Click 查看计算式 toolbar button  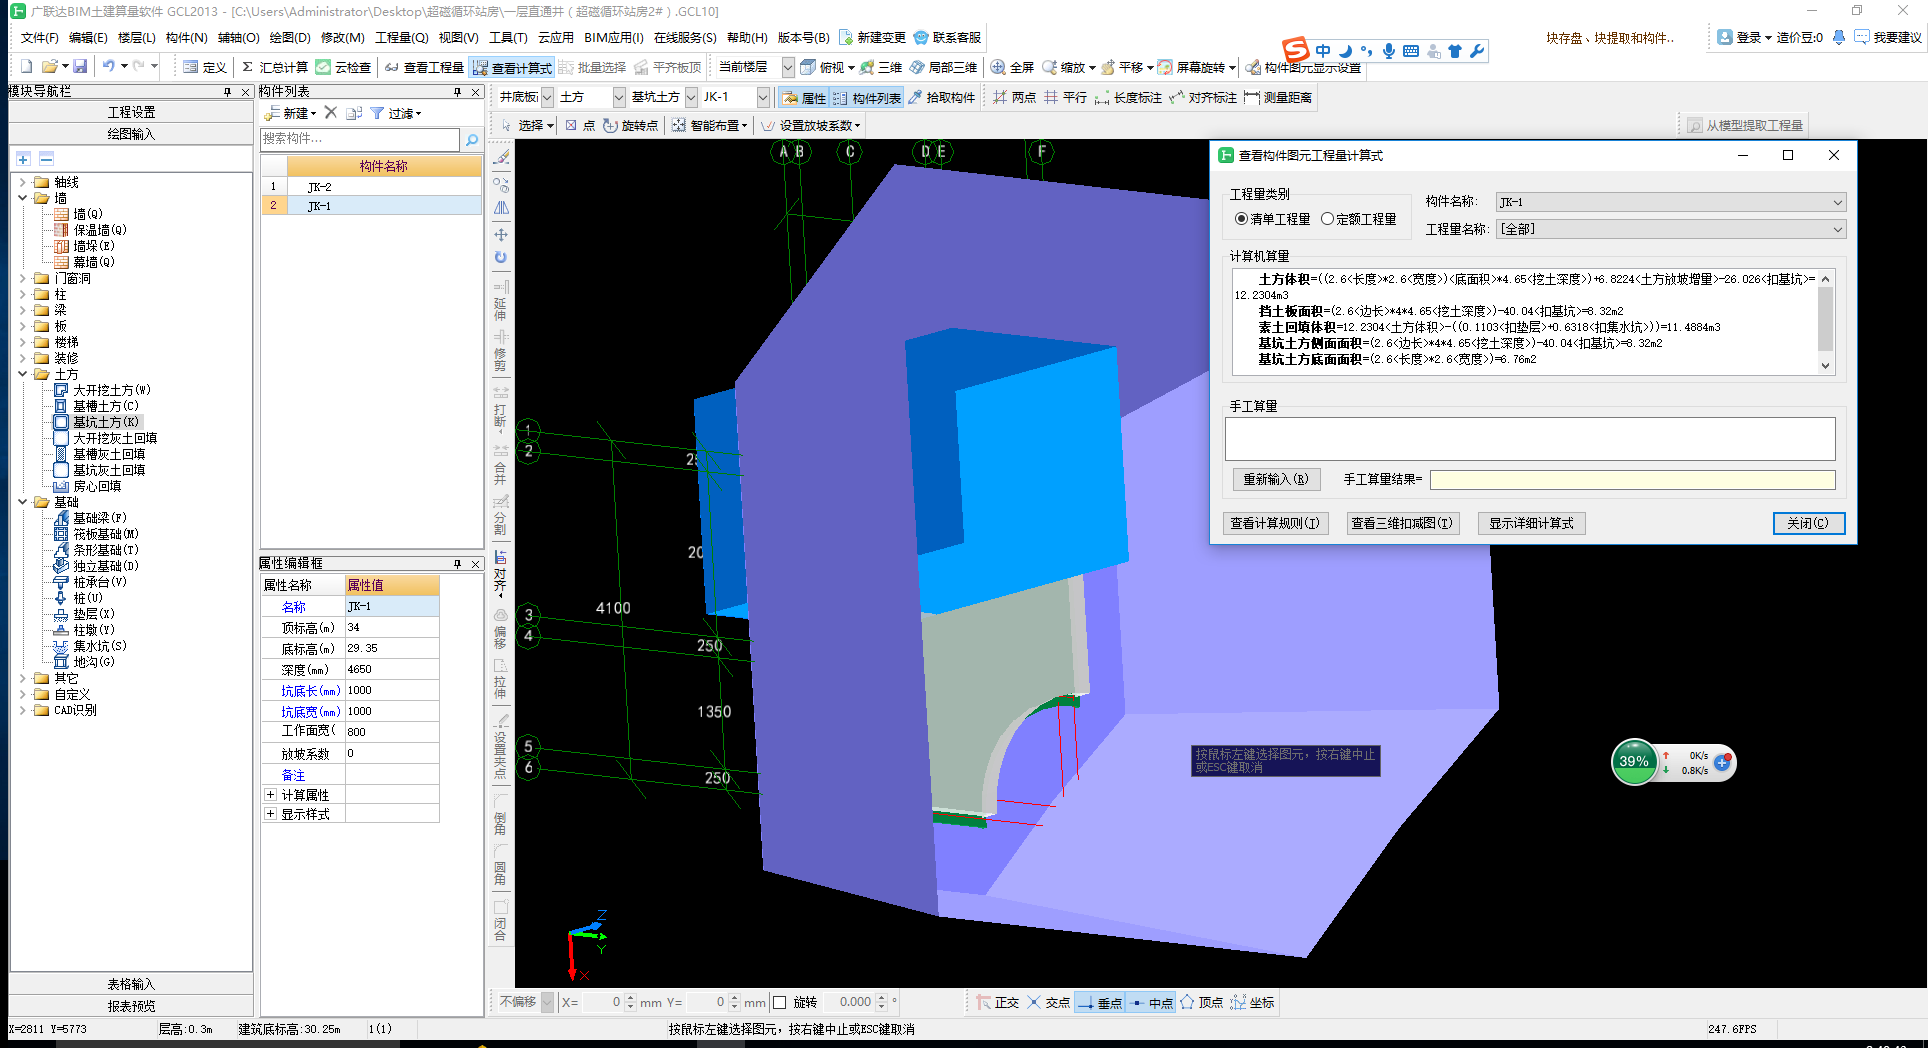coord(511,67)
